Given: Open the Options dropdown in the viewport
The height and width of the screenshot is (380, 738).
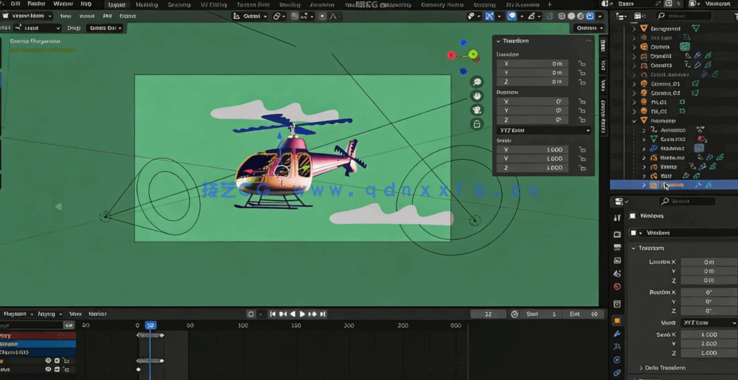Looking at the screenshot, I should (x=589, y=28).
